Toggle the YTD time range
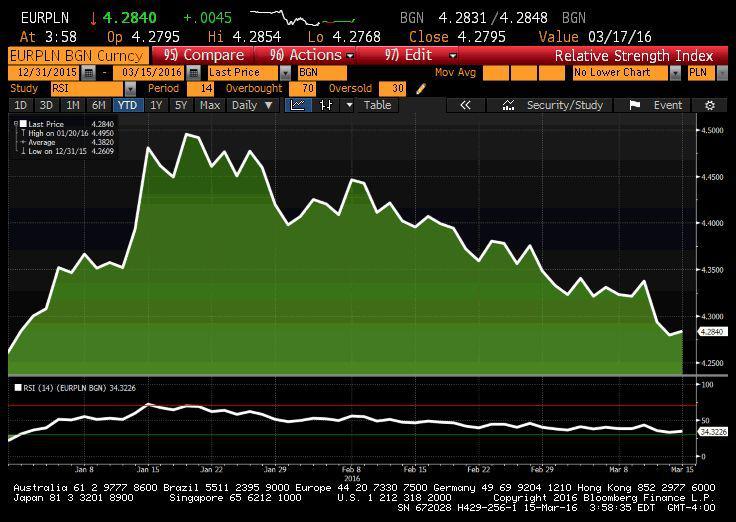The width and height of the screenshot is (736, 522). [x=127, y=105]
